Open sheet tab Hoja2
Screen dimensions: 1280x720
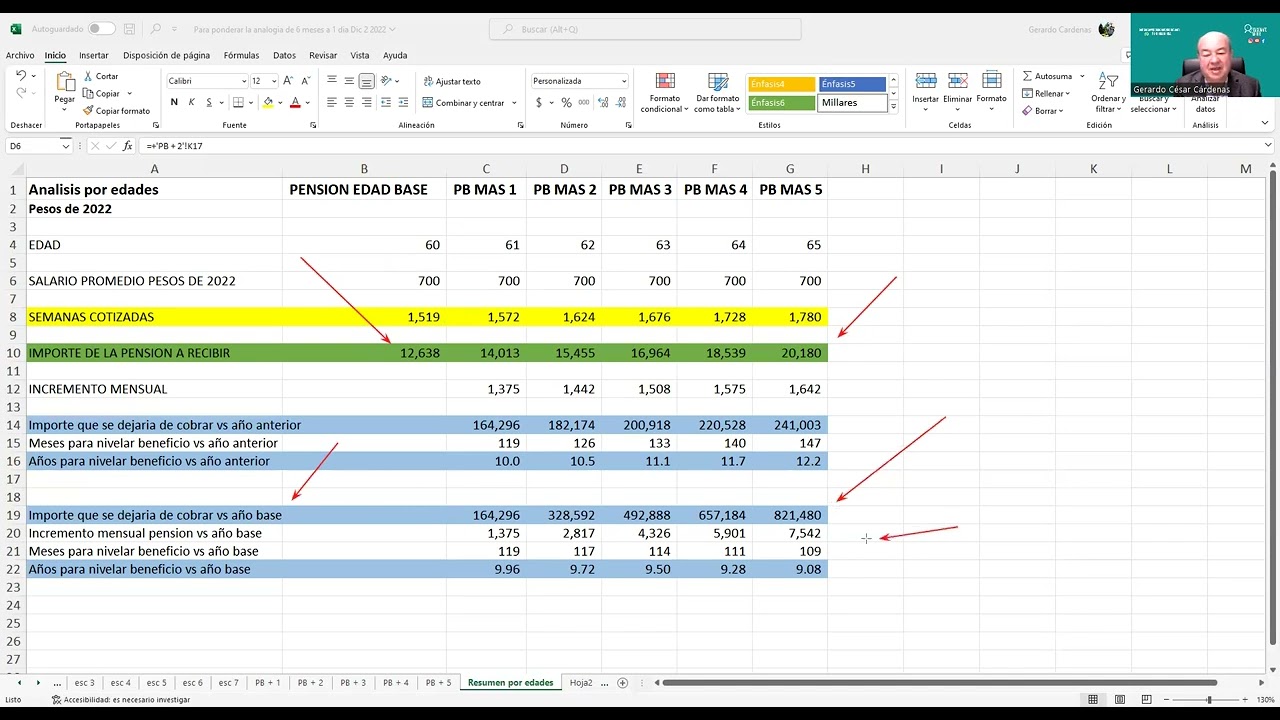(581, 683)
